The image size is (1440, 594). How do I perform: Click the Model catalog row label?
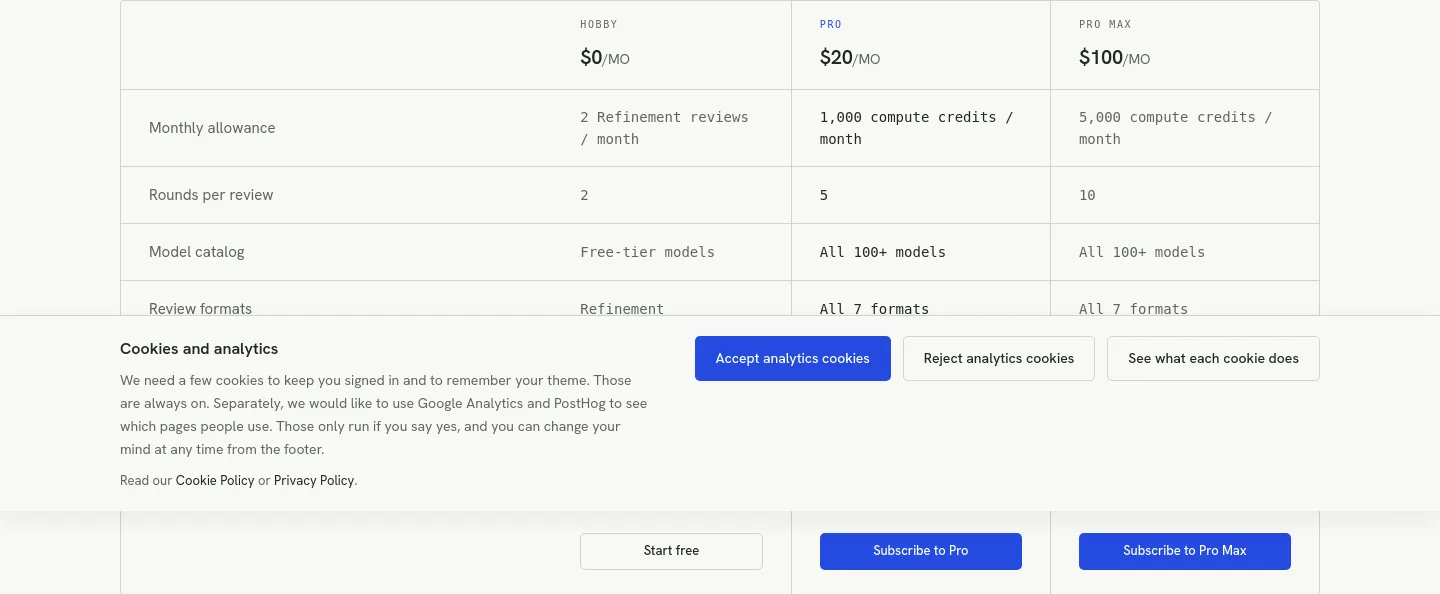(x=196, y=252)
